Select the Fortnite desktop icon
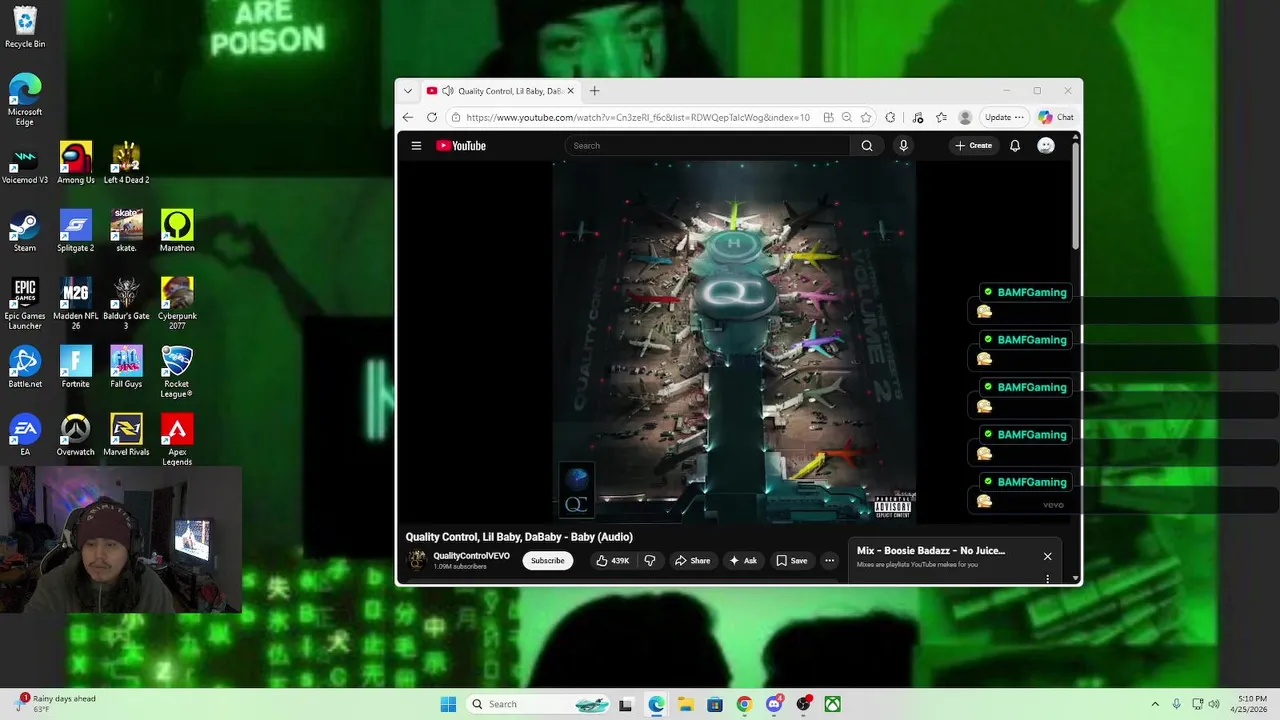Viewport: 1280px width, 720px height. tap(76, 368)
